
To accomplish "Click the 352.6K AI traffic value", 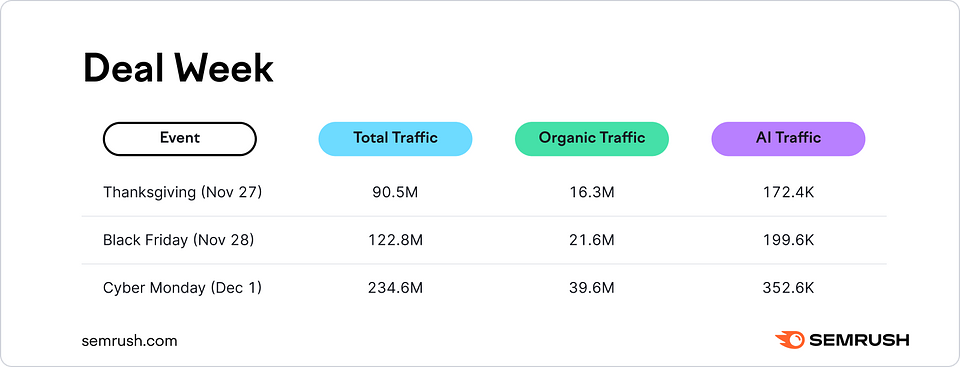I will click(788, 288).
